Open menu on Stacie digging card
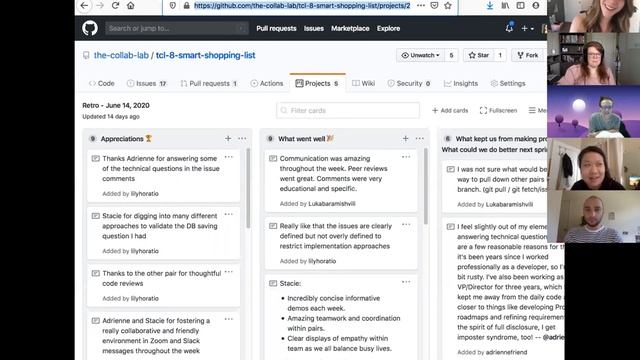The height and width of the screenshot is (360, 640). tap(229, 214)
